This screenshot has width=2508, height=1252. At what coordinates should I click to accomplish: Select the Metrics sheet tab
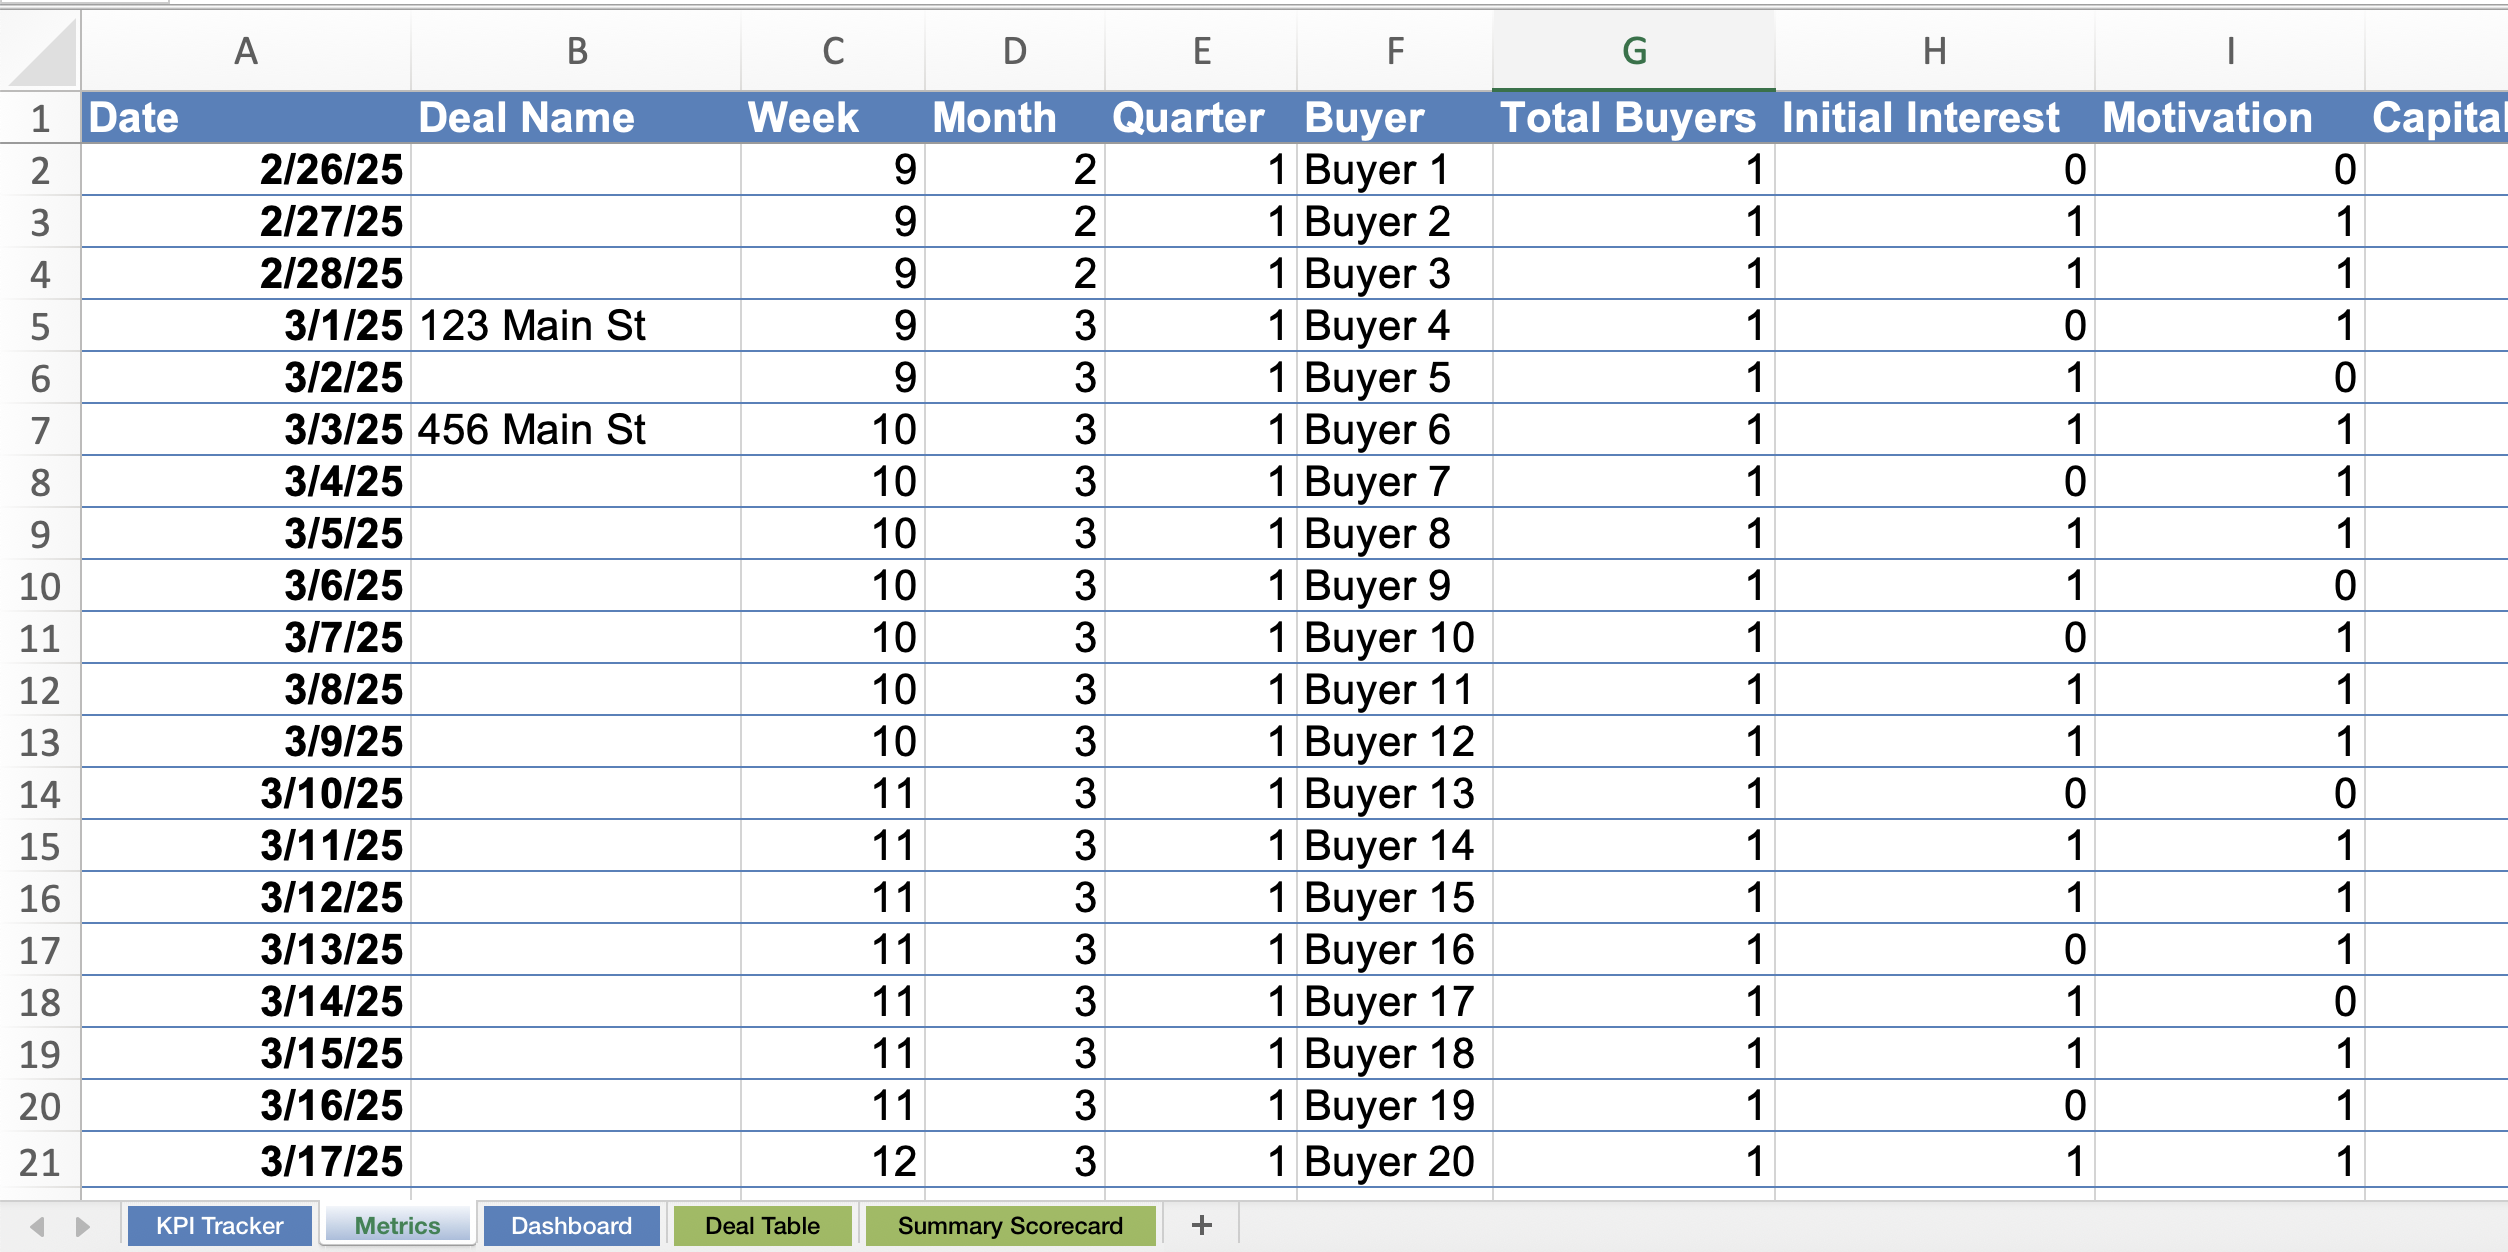pos(397,1226)
